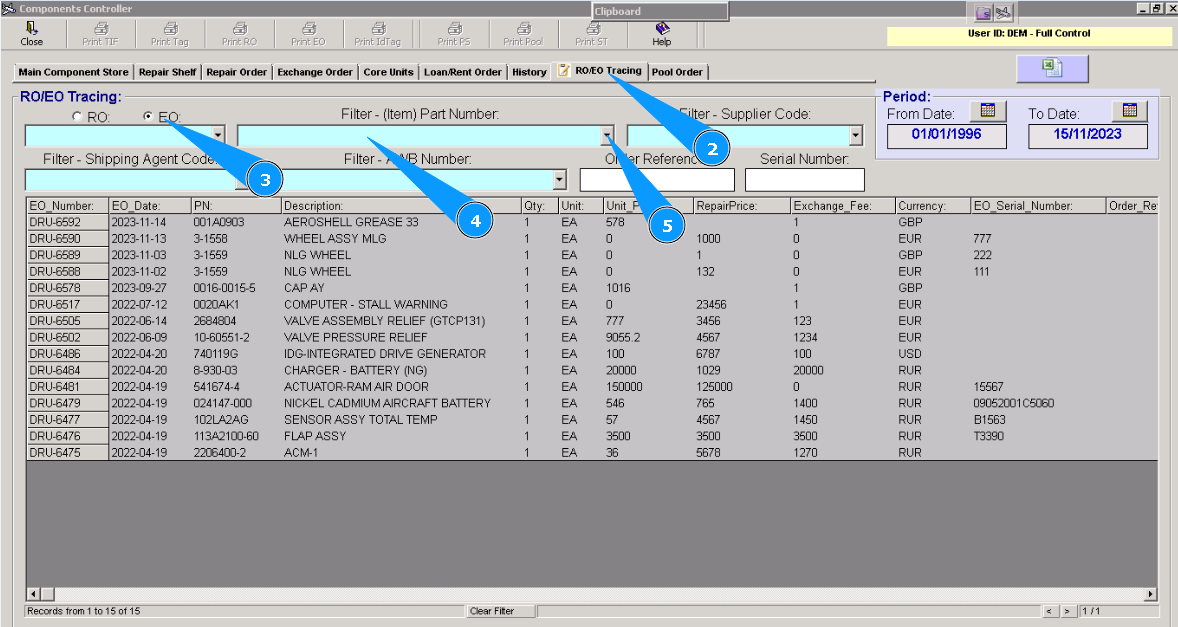Click the horizontal scrollbar right arrow

[1150, 594]
